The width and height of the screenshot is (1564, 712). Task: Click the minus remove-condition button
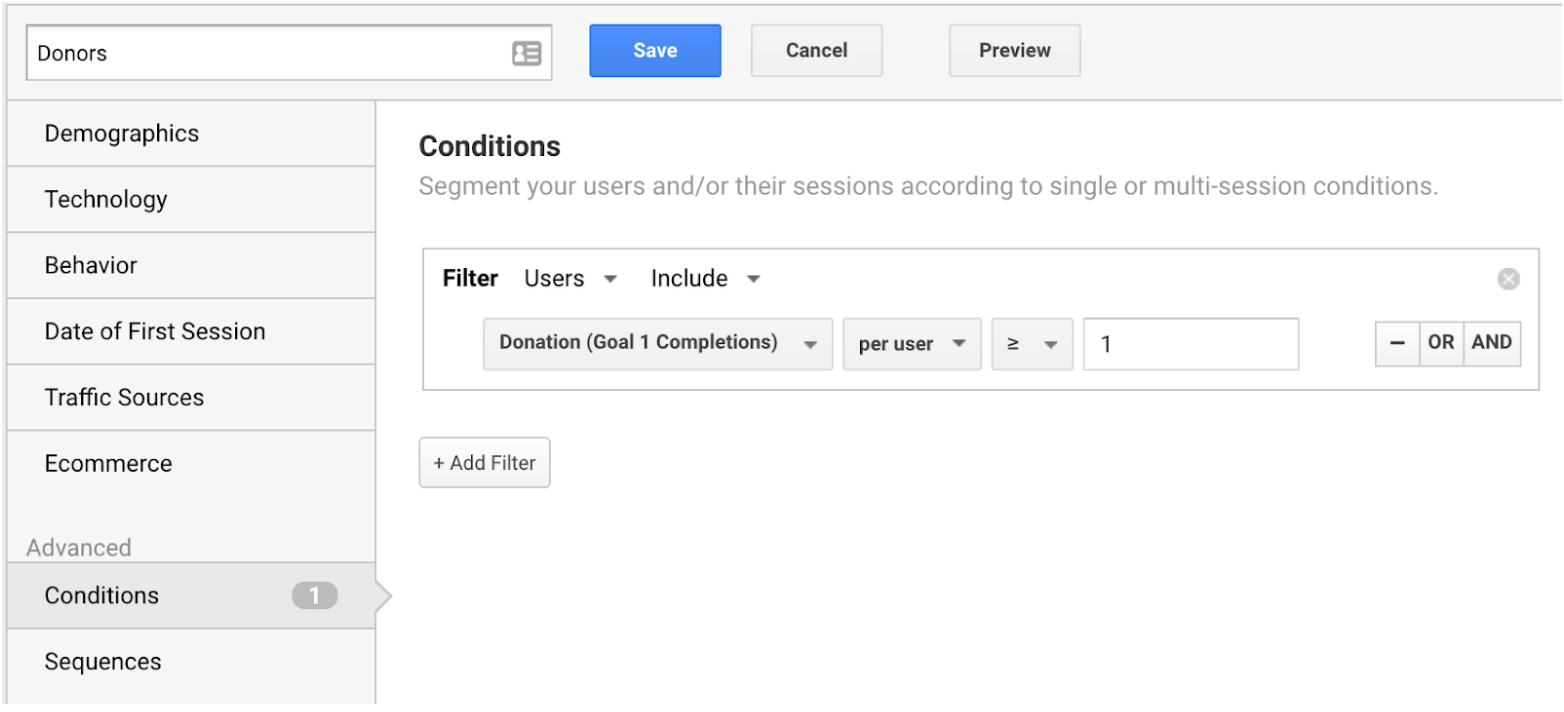(1398, 343)
